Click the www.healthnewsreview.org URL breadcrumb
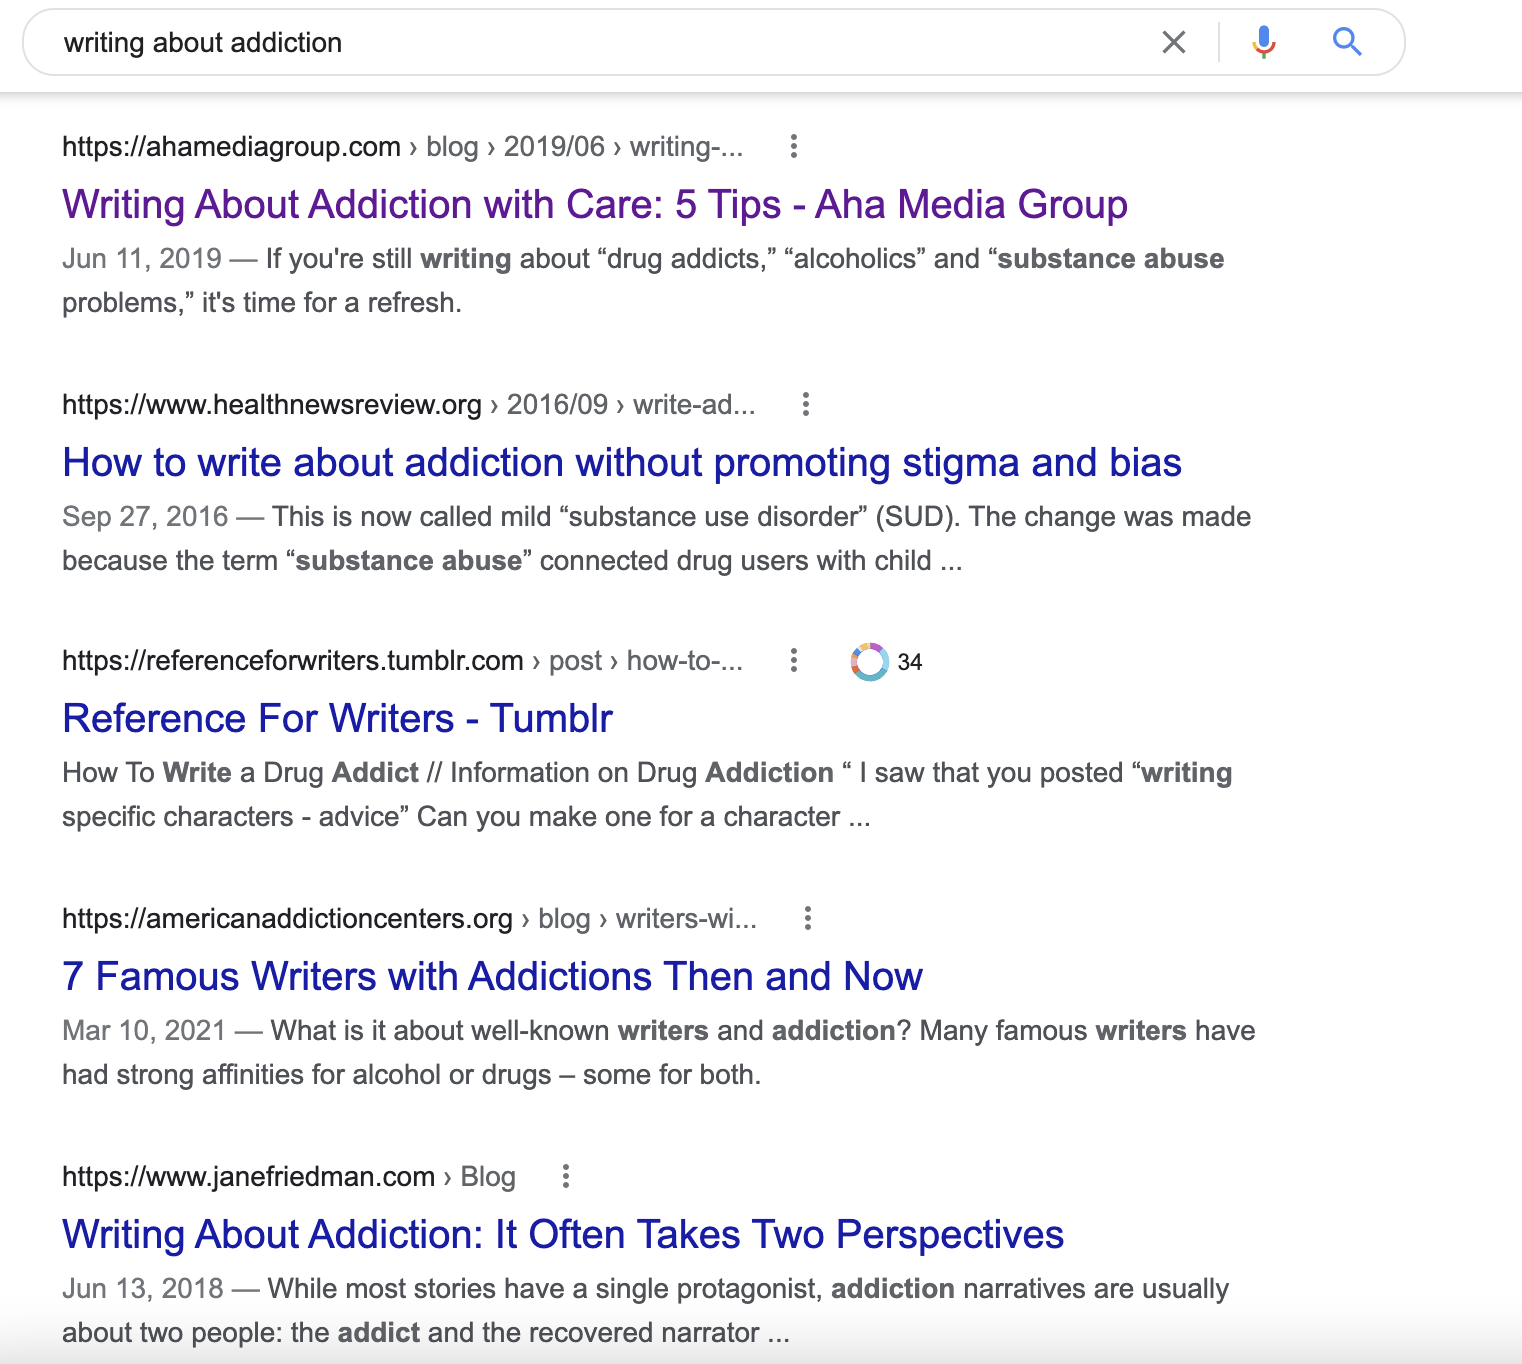The height and width of the screenshot is (1364, 1522). click(408, 405)
